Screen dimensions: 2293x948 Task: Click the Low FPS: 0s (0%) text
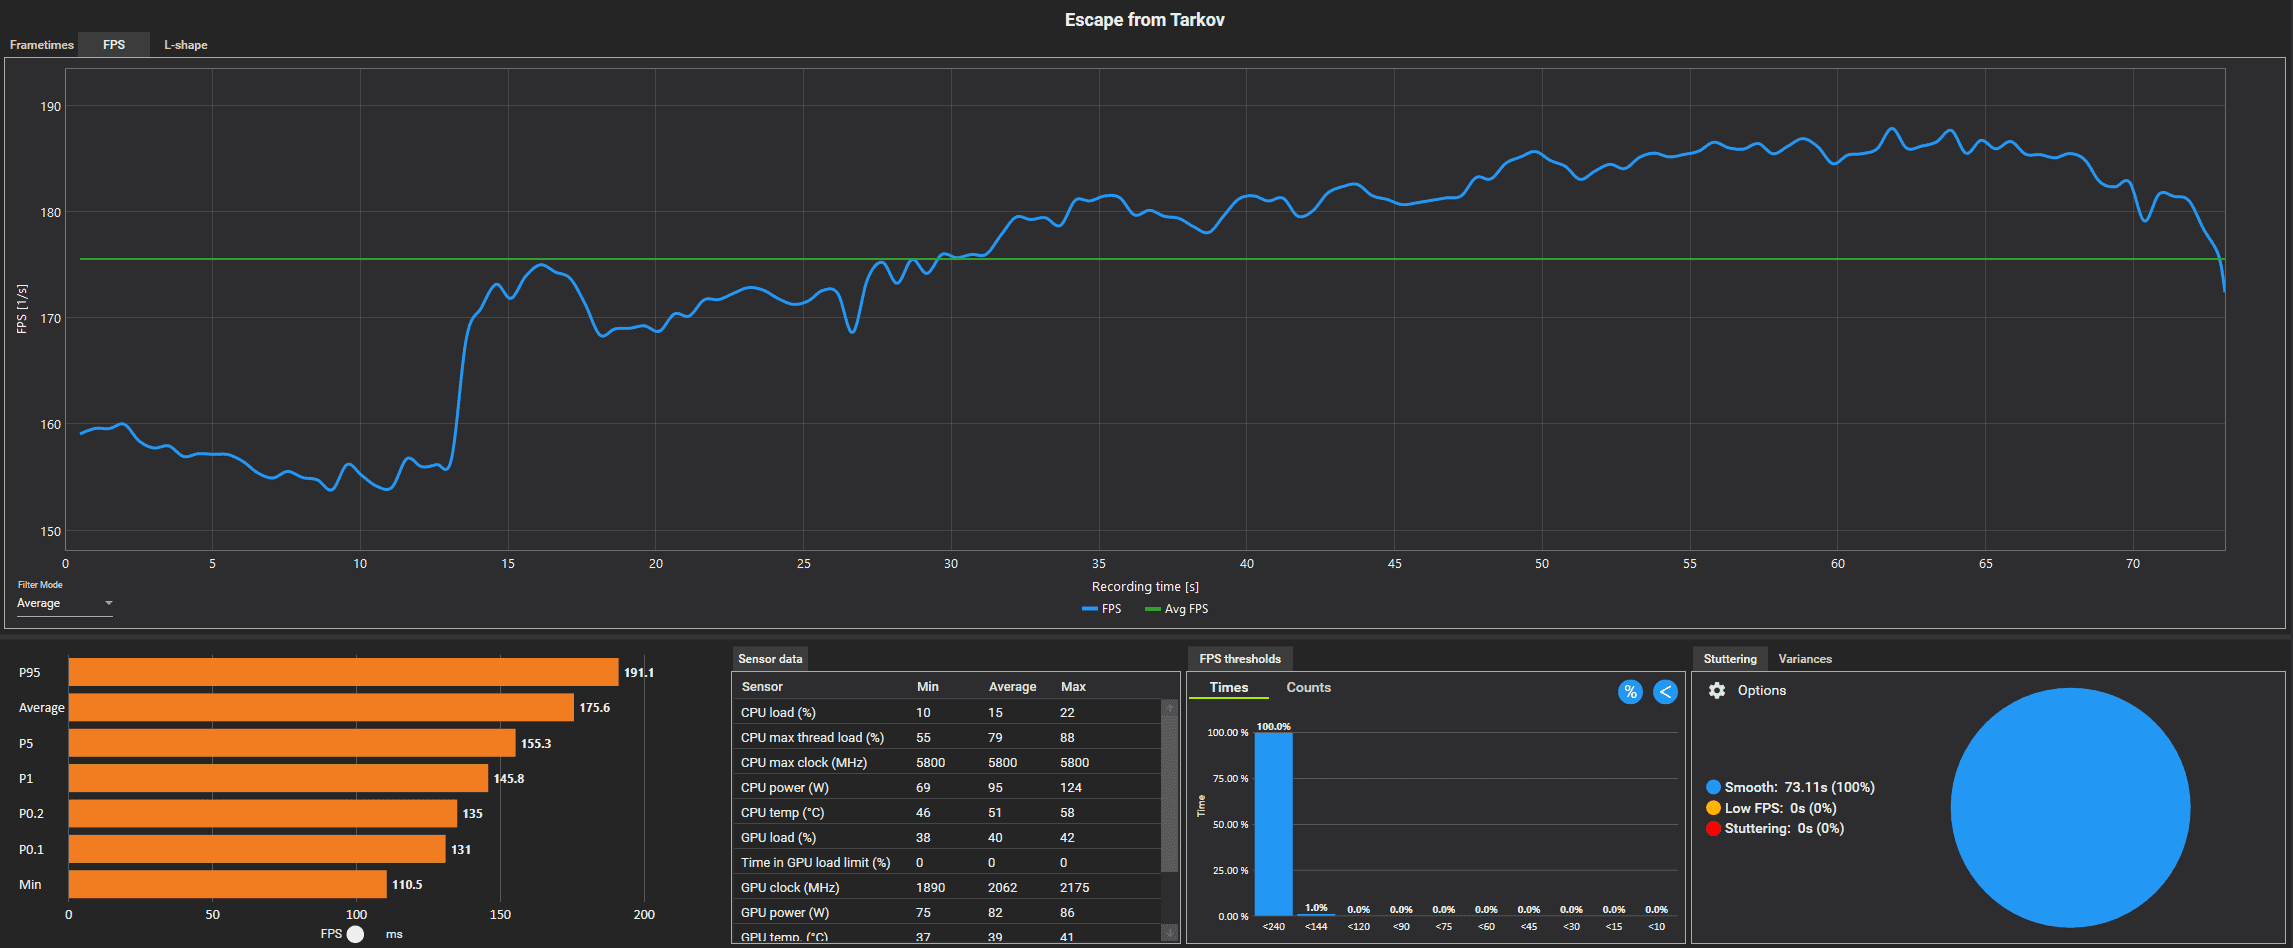pyautogui.click(x=1781, y=808)
